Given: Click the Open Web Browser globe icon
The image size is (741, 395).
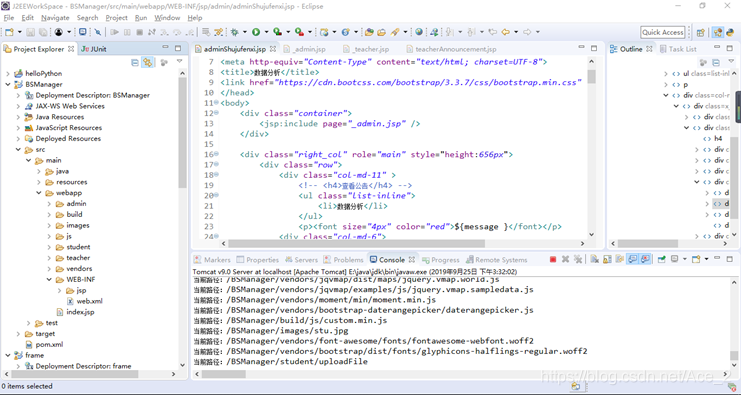Looking at the screenshot, I should (419, 32).
